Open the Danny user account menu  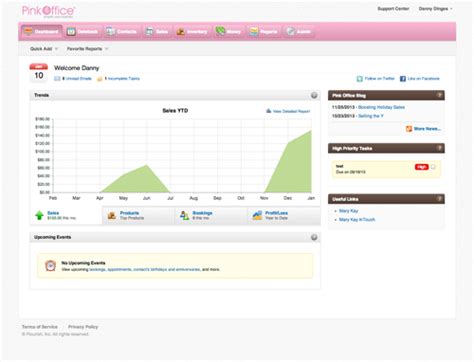pyautogui.click(x=435, y=9)
